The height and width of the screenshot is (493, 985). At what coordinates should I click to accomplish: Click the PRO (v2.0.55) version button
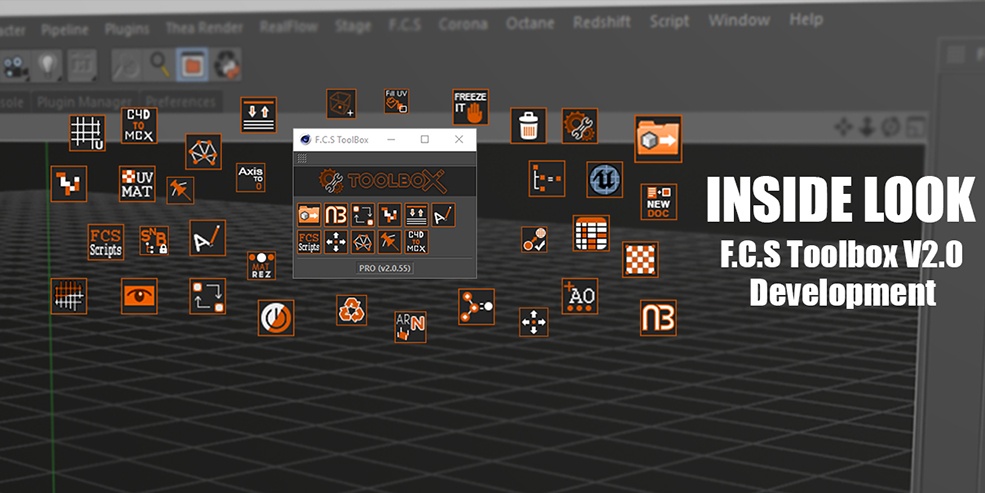[385, 268]
